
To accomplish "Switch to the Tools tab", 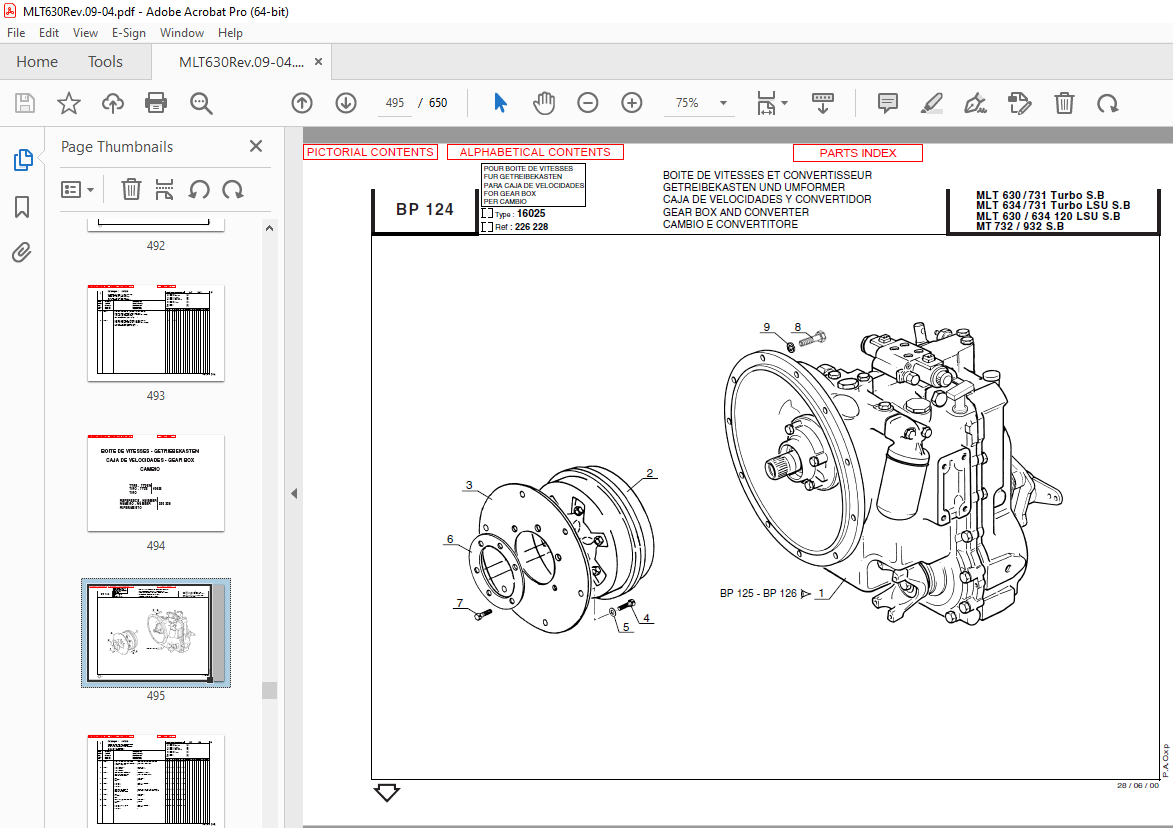I will point(105,62).
